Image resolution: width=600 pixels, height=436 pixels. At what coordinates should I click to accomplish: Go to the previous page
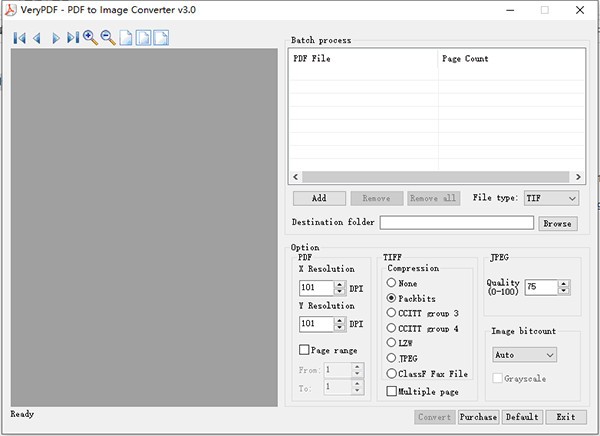click(x=37, y=38)
